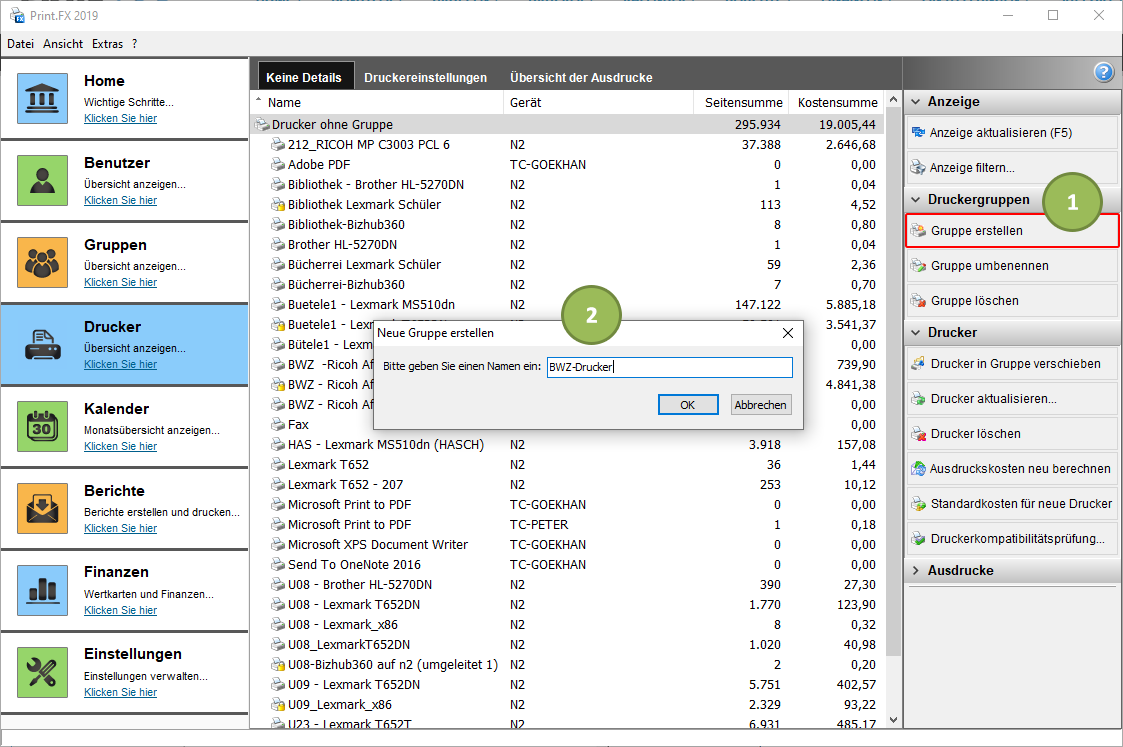Switch to the Übersicht der Ausdrucke tab

pyautogui.click(x=581, y=77)
